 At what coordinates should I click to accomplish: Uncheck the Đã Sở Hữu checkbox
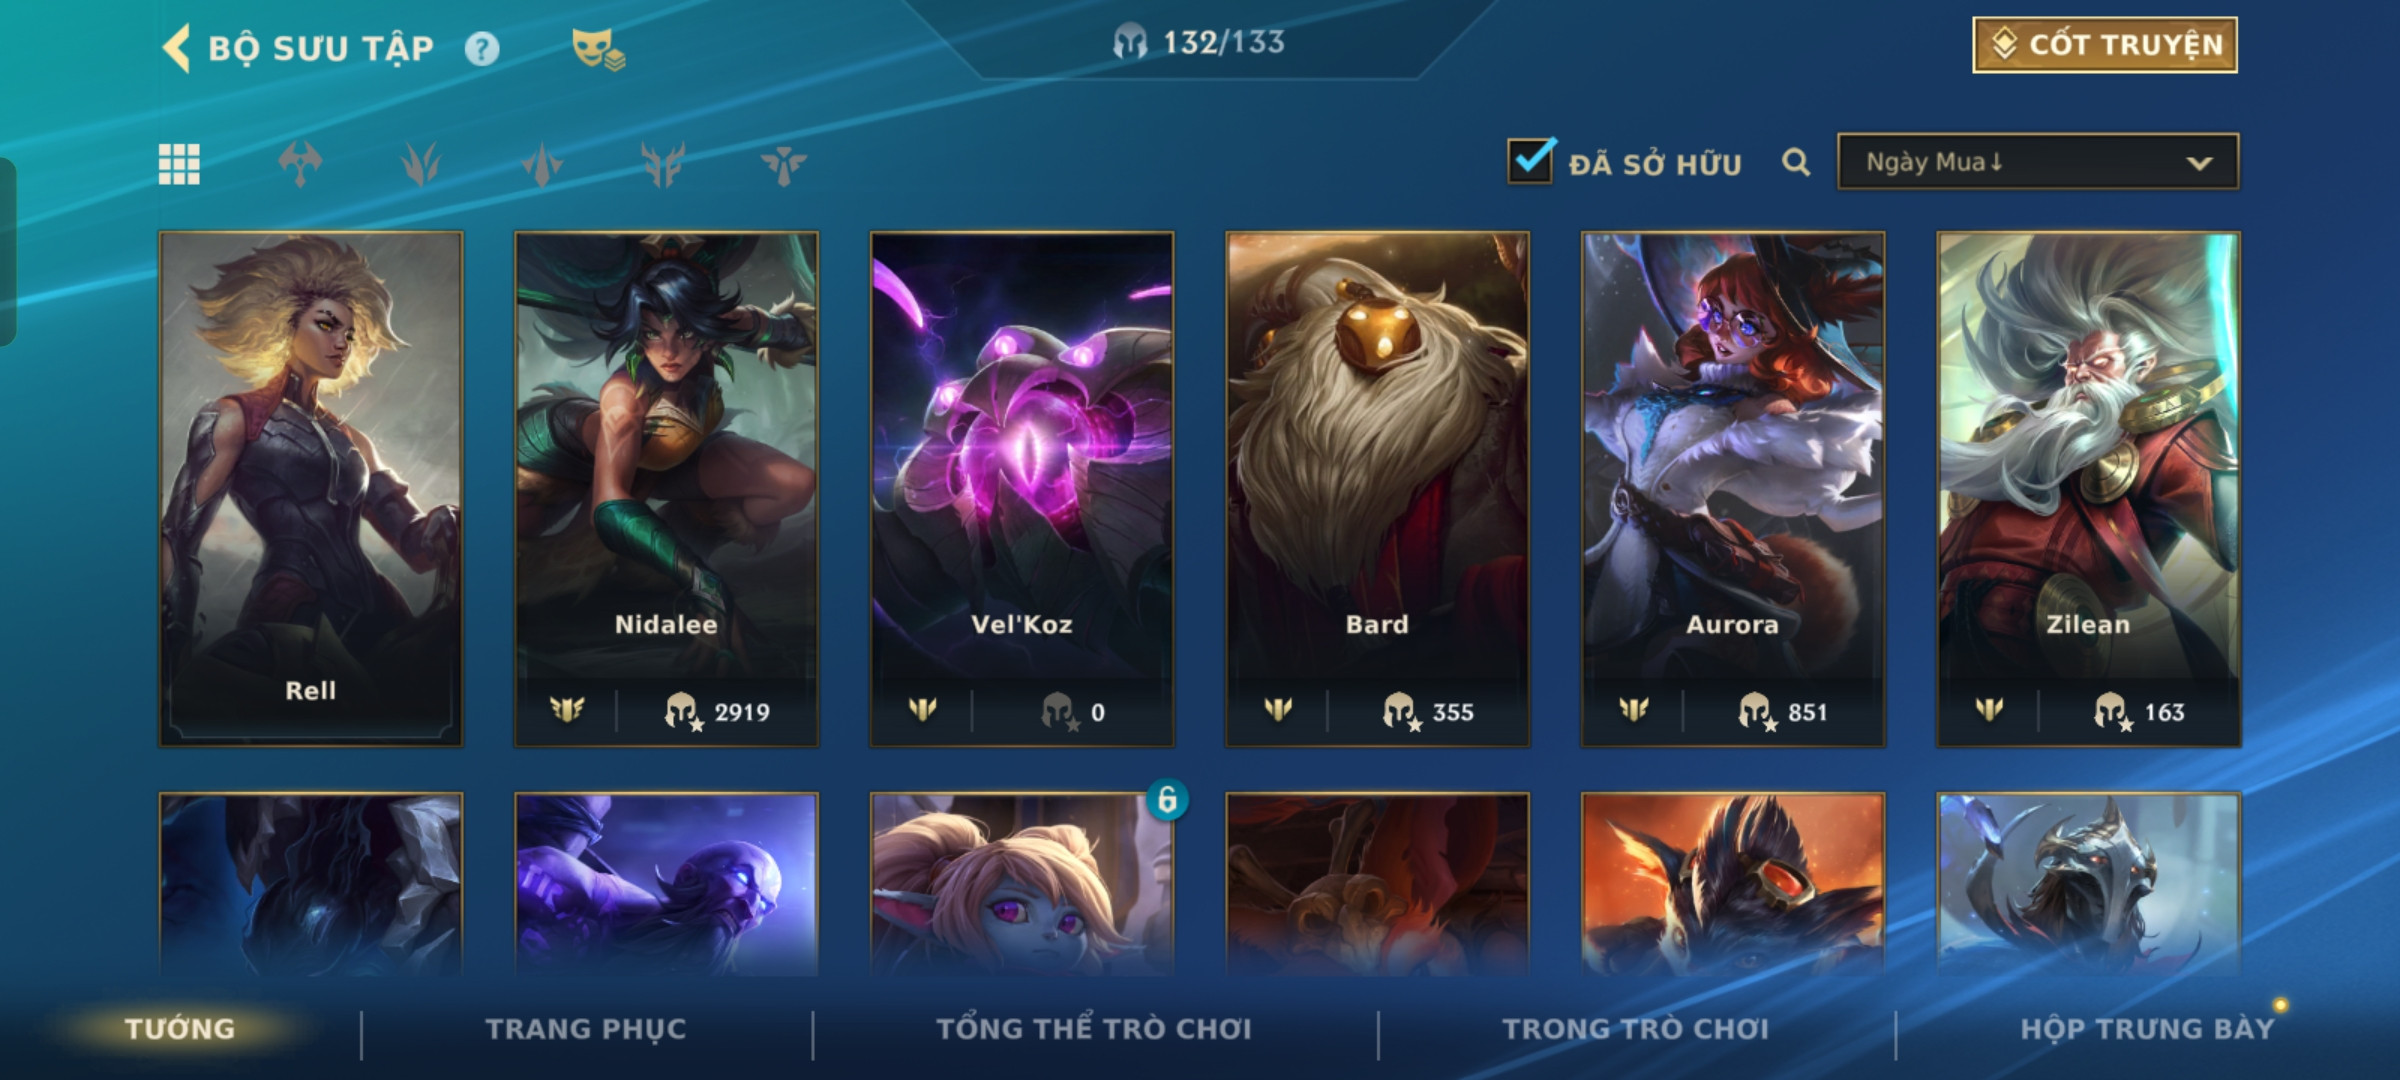(x=1531, y=160)
